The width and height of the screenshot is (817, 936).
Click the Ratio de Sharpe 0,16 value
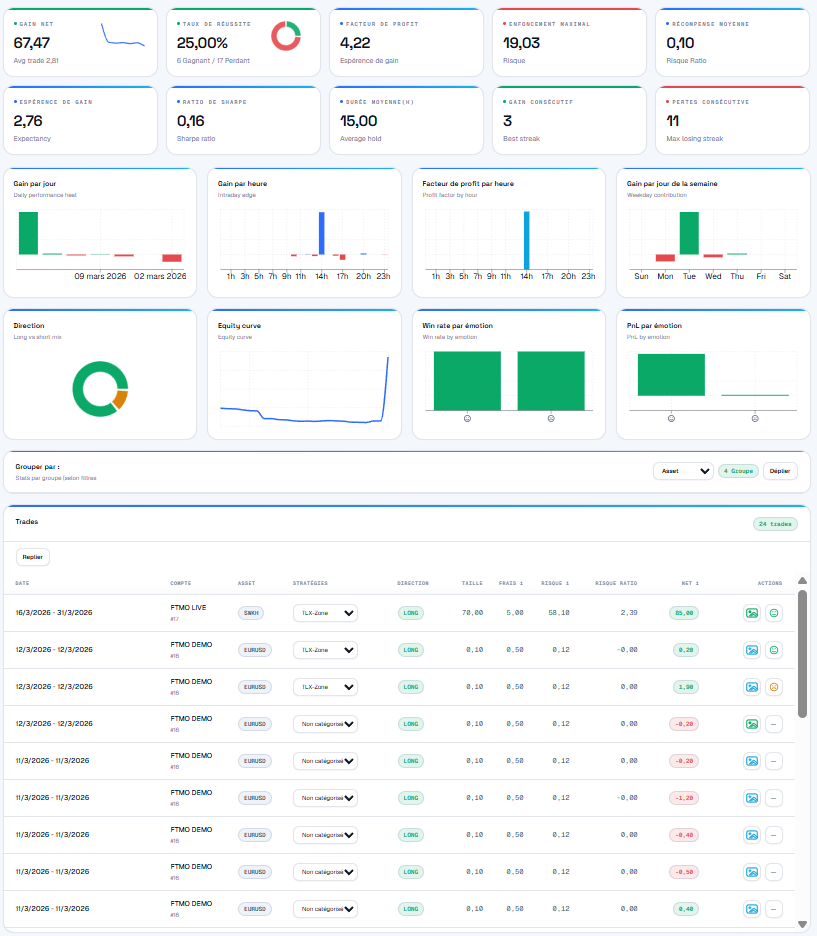[x=190, y=121]
